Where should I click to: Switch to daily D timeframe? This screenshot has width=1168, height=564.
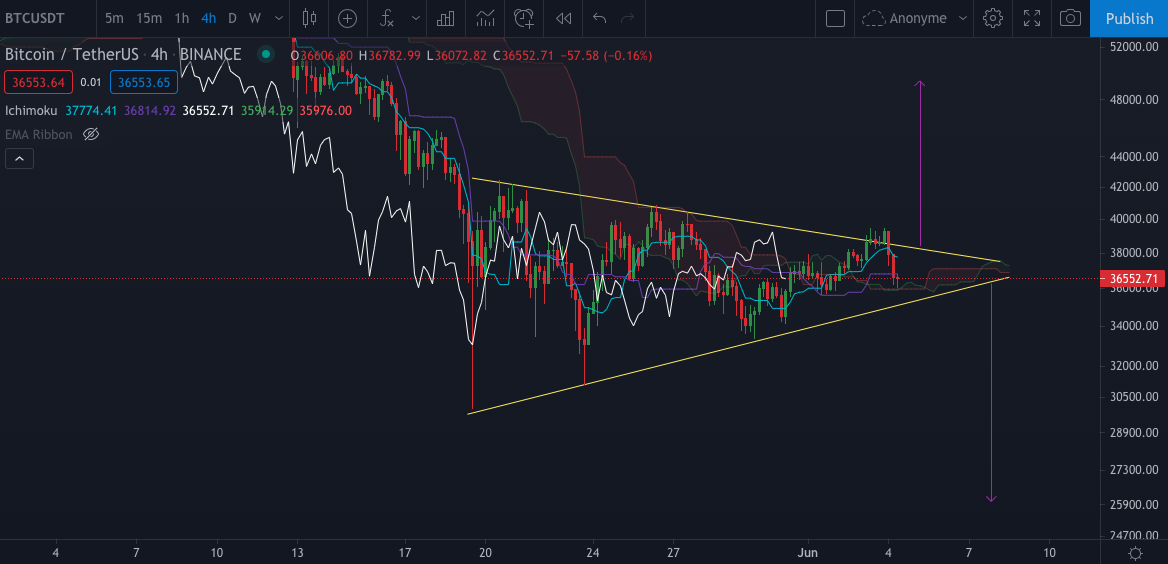232,18
